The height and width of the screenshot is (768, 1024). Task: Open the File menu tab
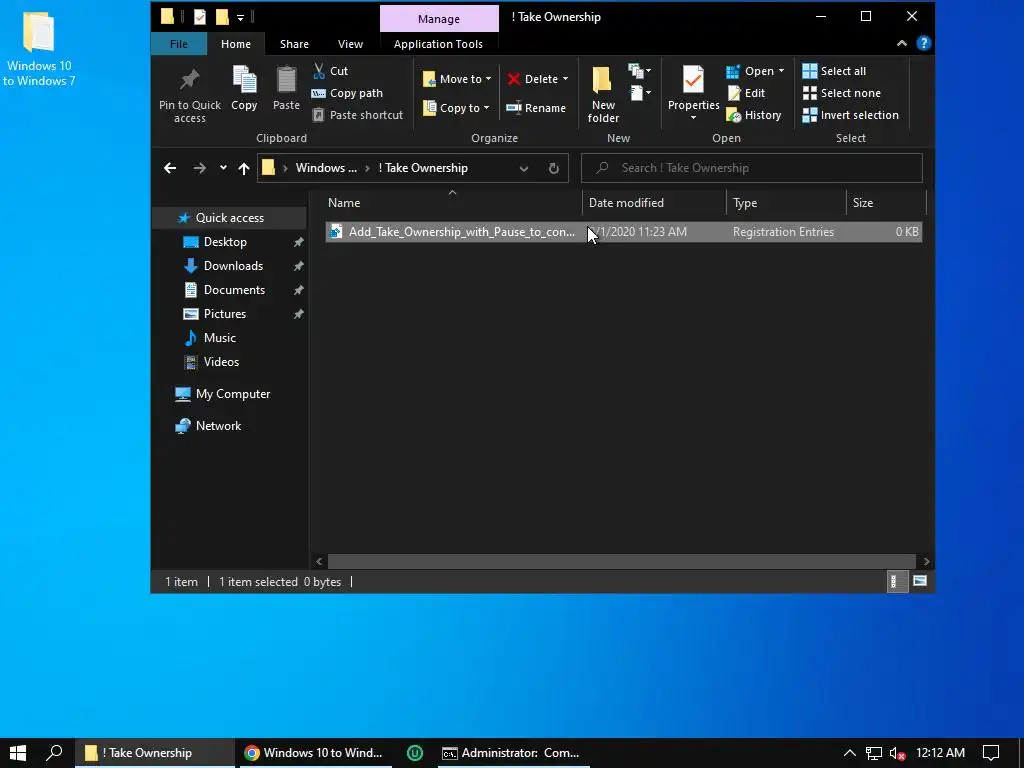(x=179, y=44)
